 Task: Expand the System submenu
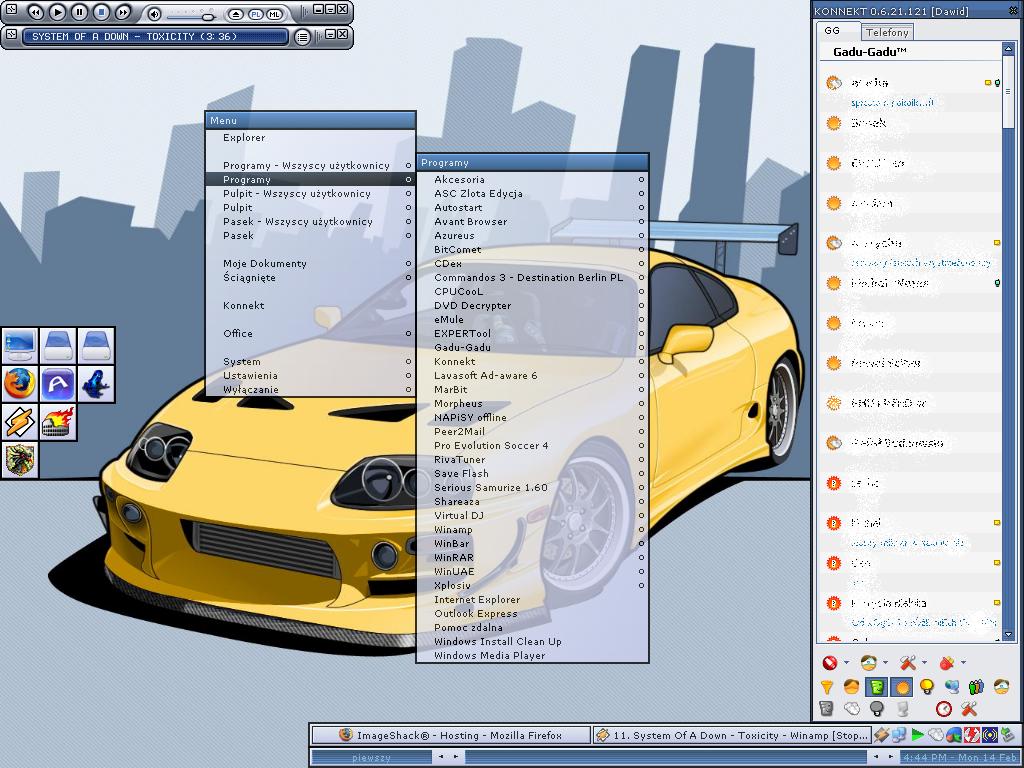click(310, 362)
